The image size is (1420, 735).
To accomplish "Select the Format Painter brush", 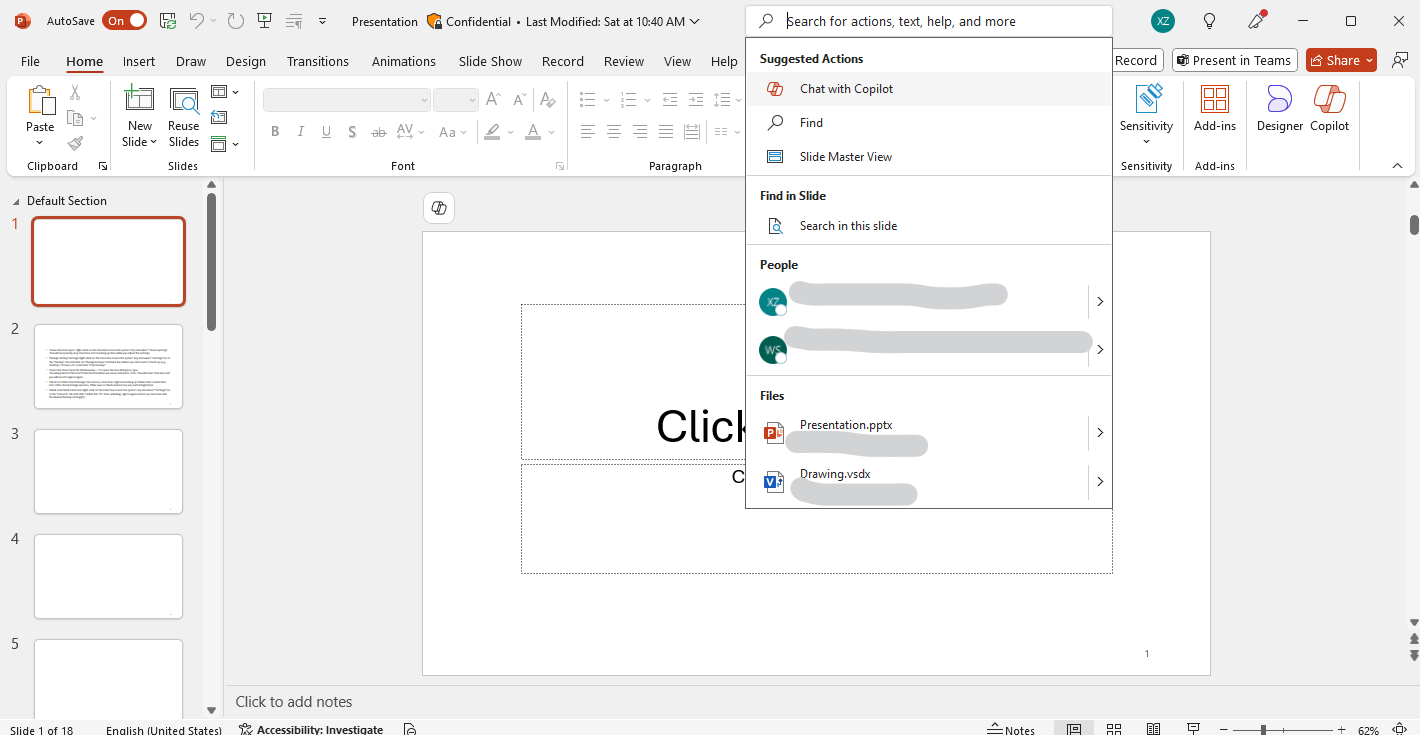I will point(75,142).
